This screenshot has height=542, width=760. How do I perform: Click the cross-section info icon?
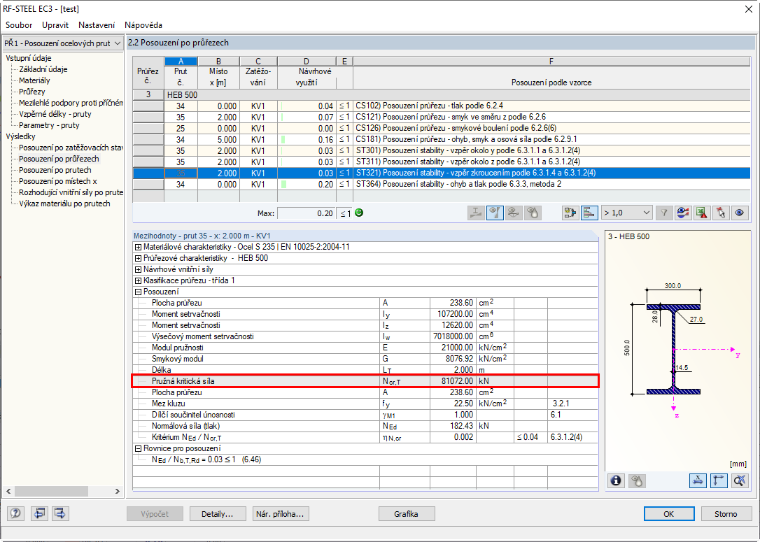[616, 480]
